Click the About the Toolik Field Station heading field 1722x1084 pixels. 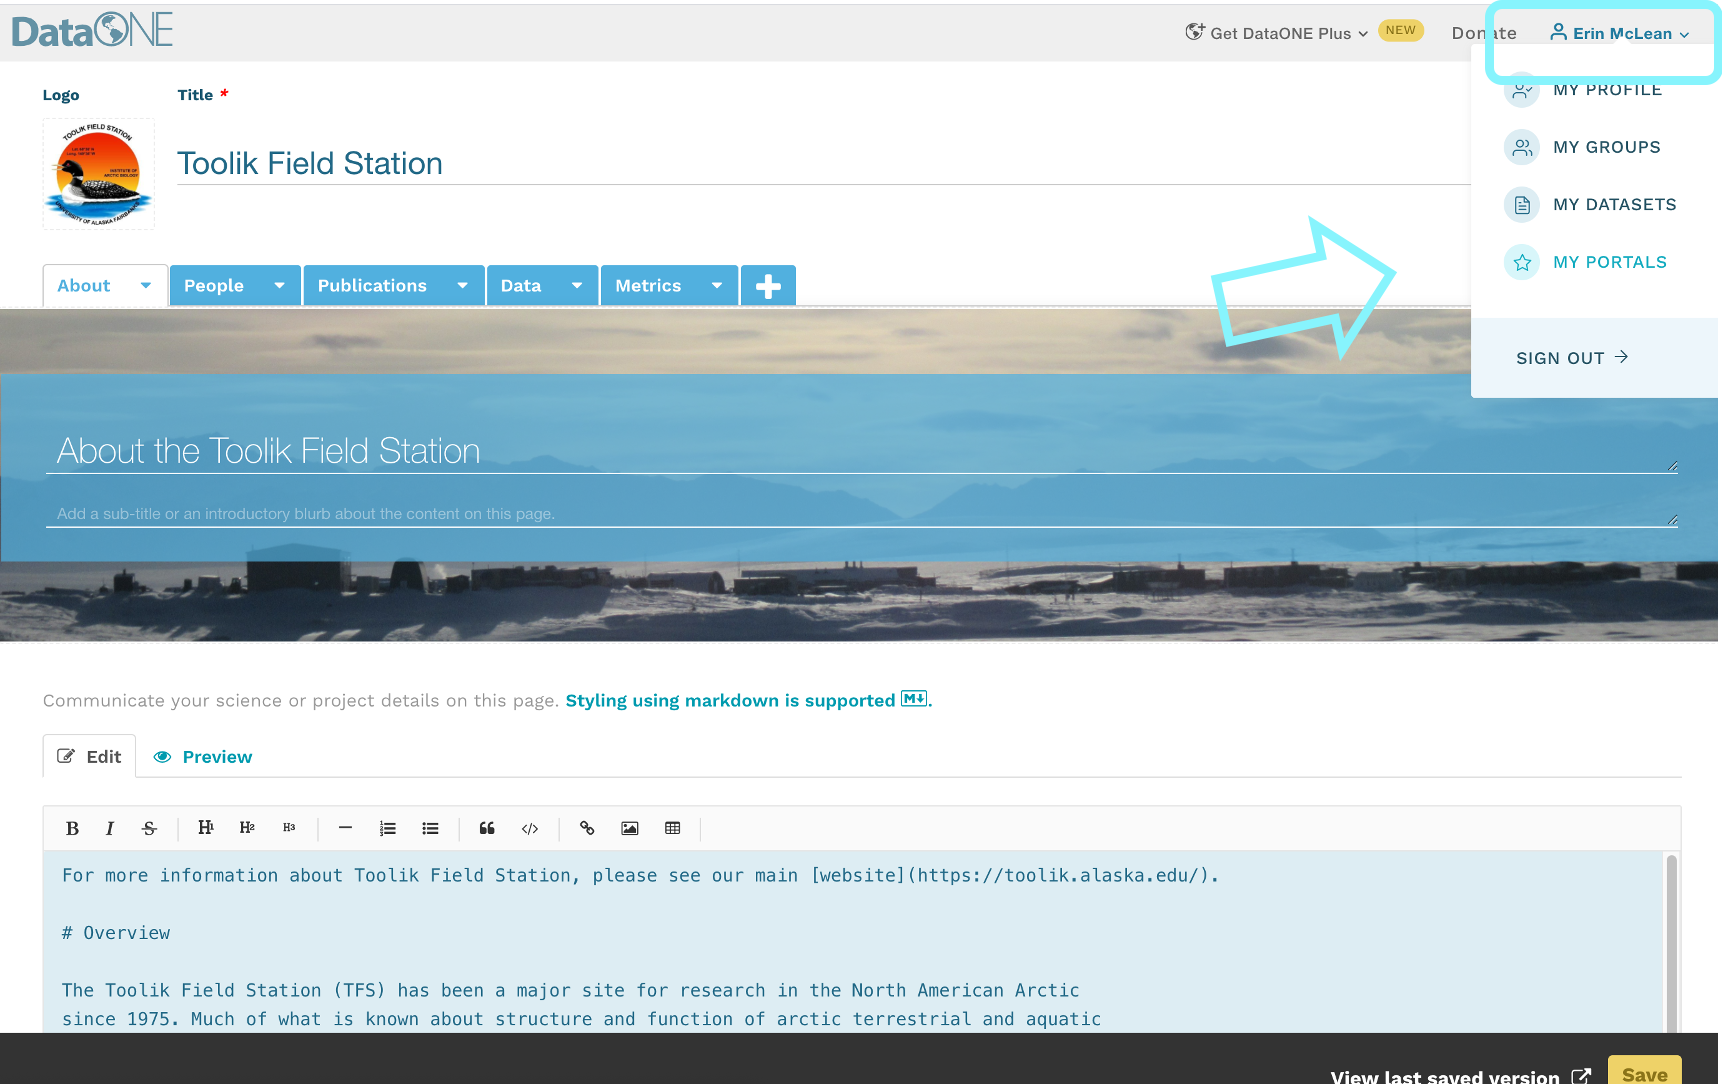coord(862,451)
